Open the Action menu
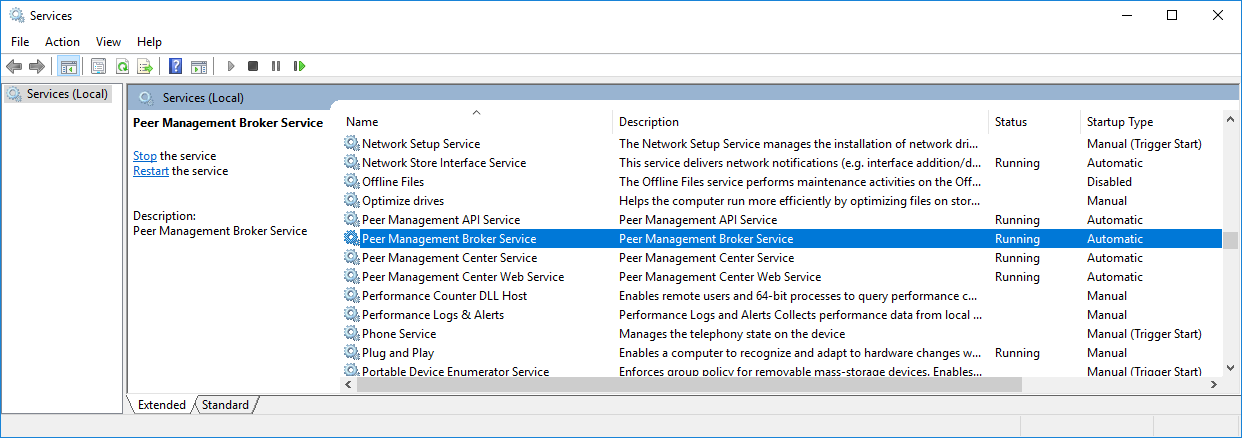 (x=62, y=42)
